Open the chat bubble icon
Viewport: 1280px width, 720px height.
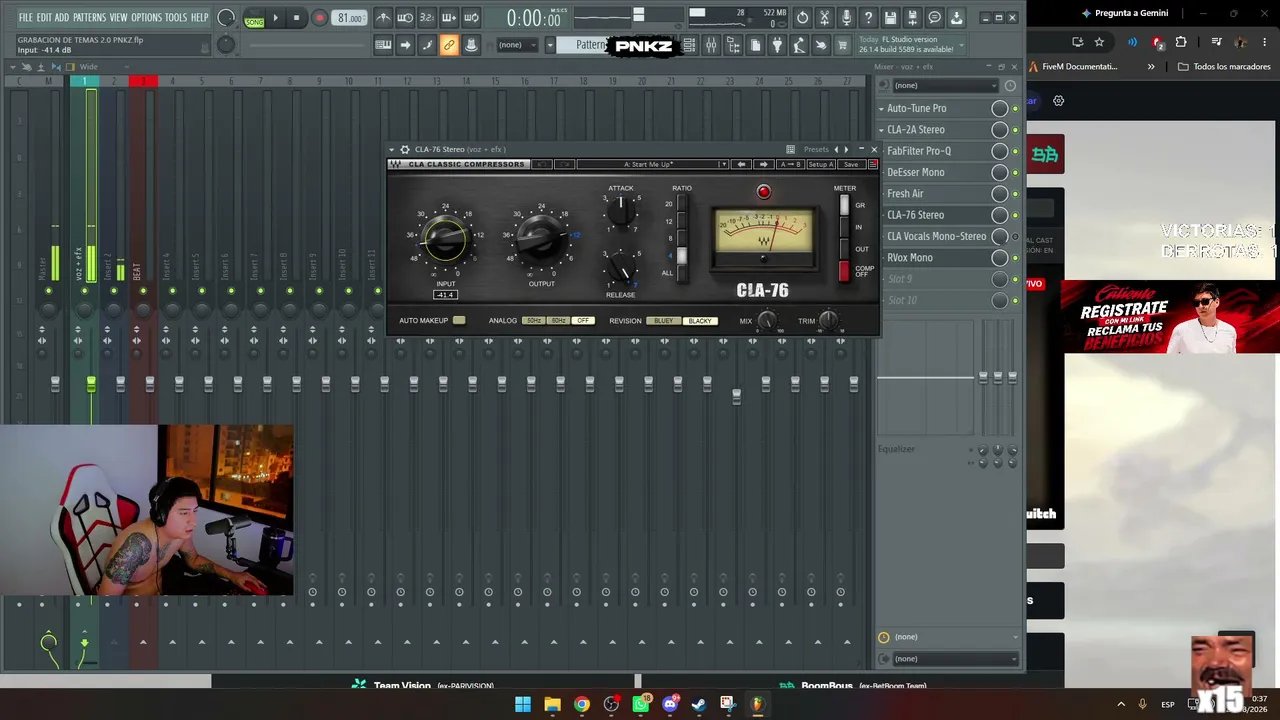(x=934, y=18)
